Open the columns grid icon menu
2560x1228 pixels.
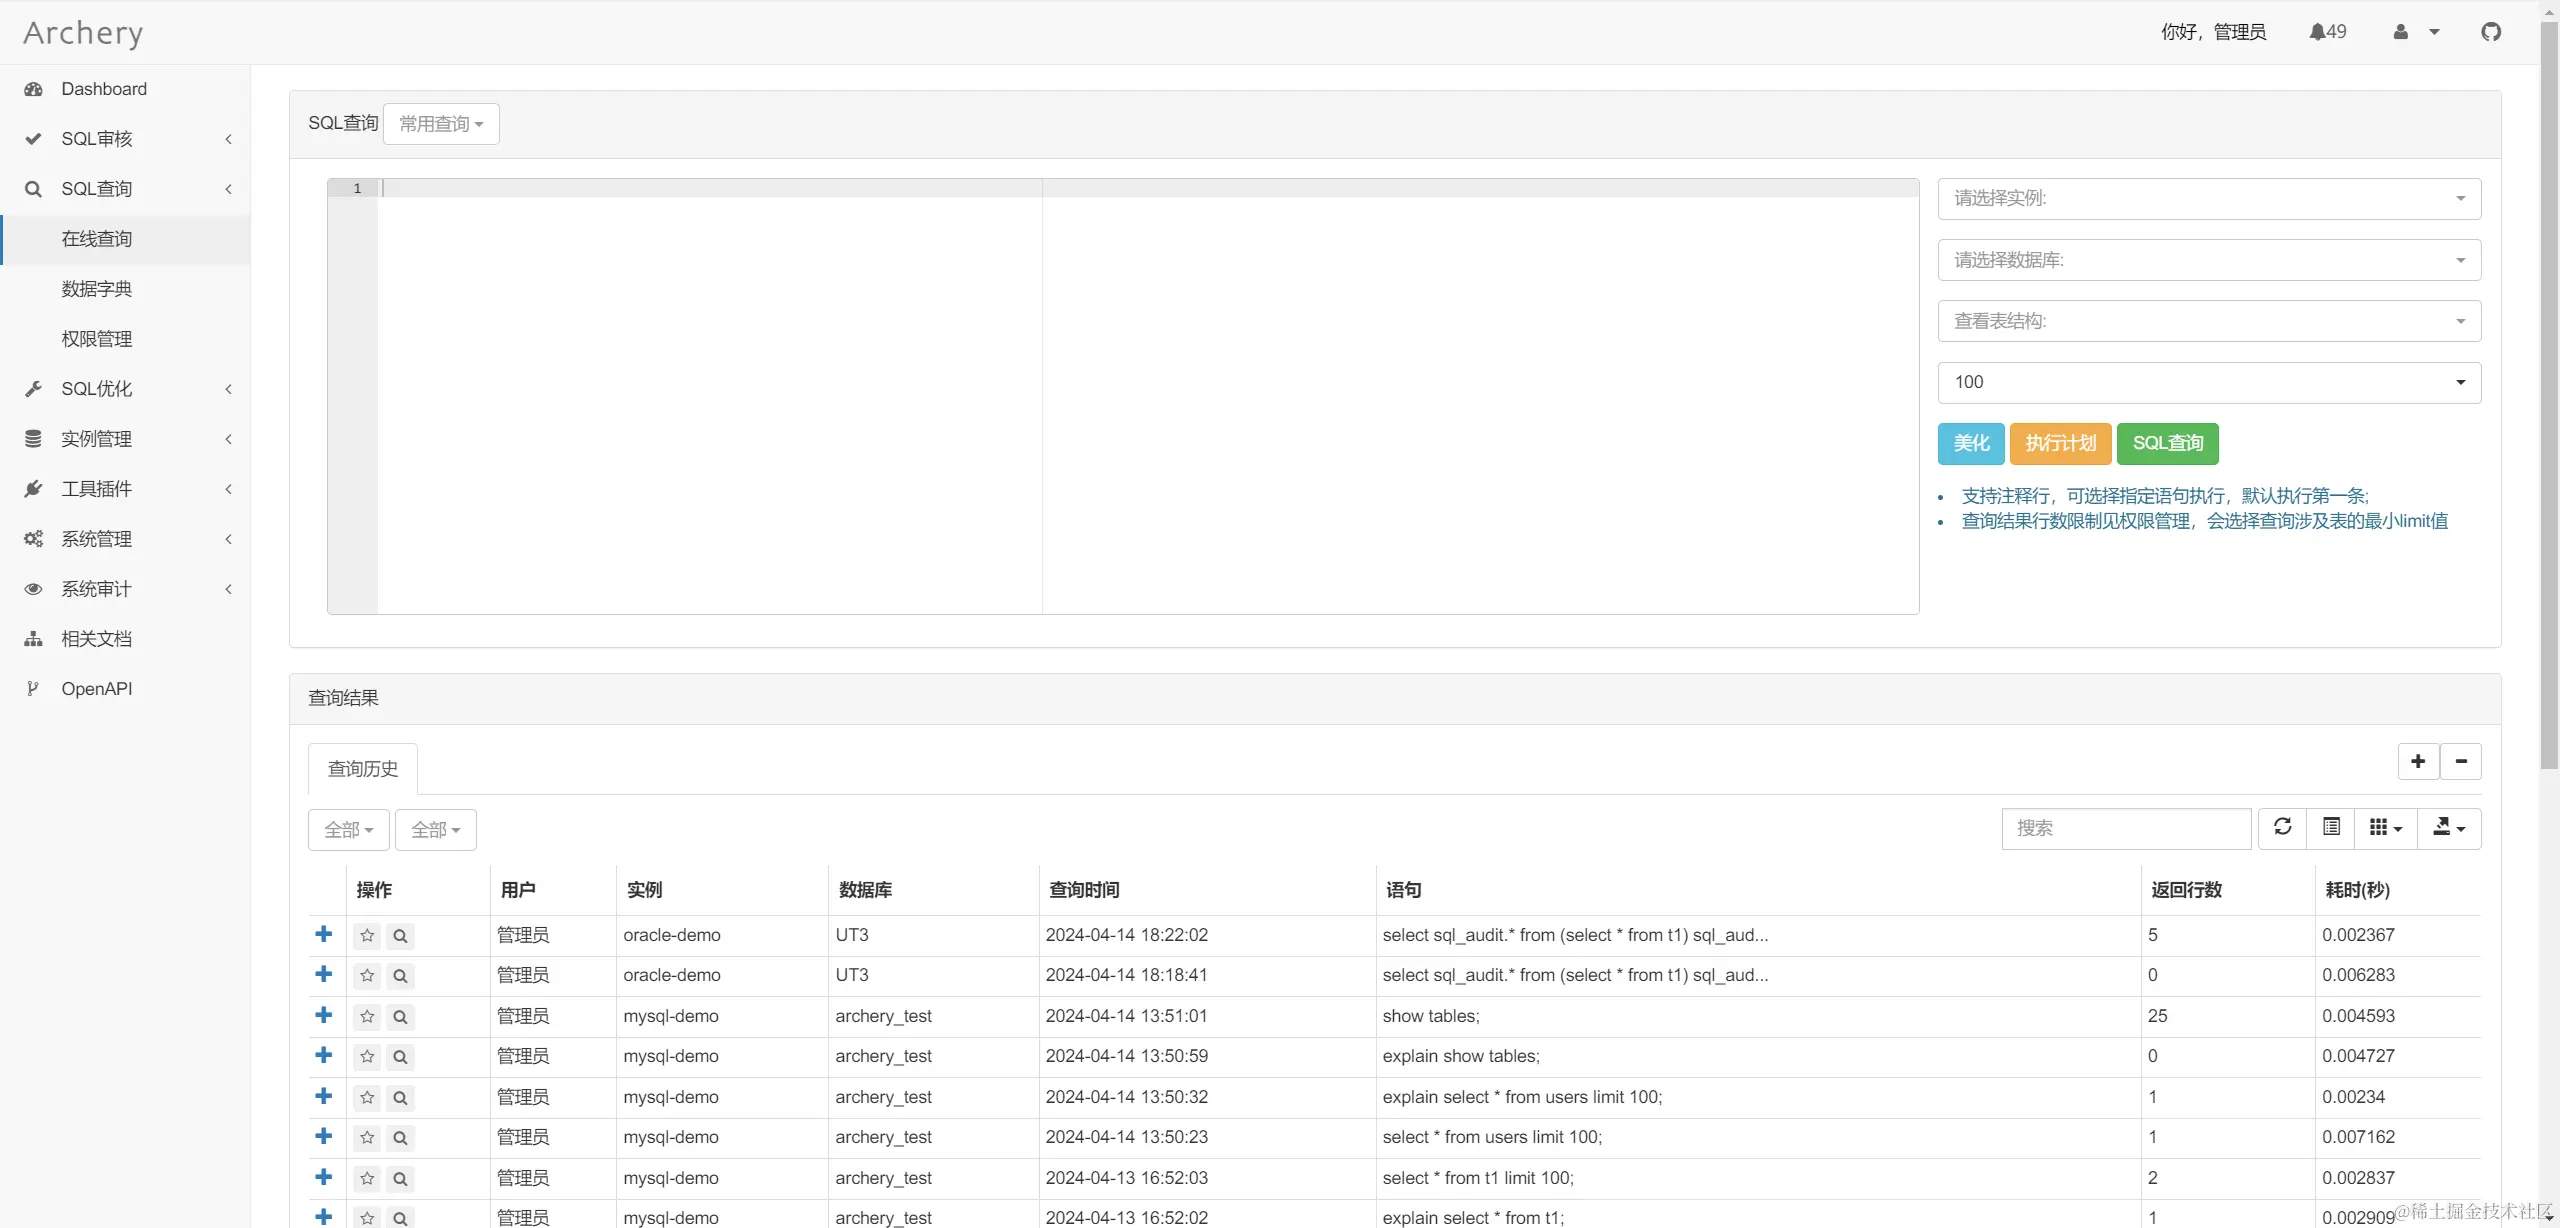click(2385, 827)
